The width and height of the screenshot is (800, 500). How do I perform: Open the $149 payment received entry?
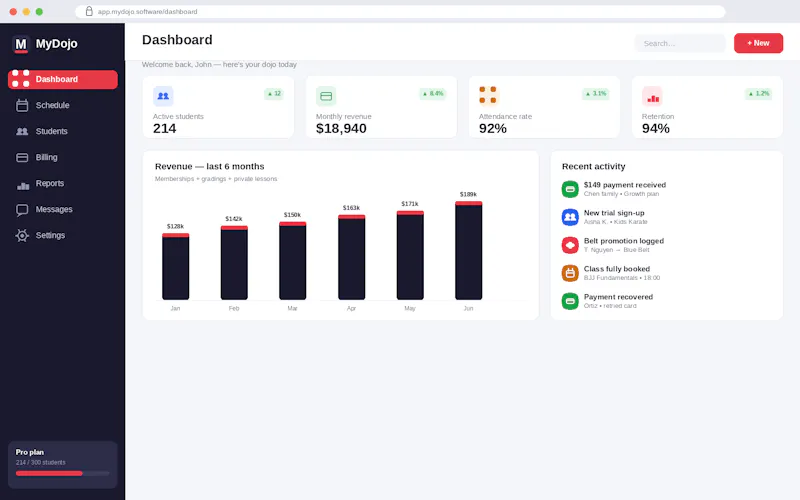coord(666,189)
